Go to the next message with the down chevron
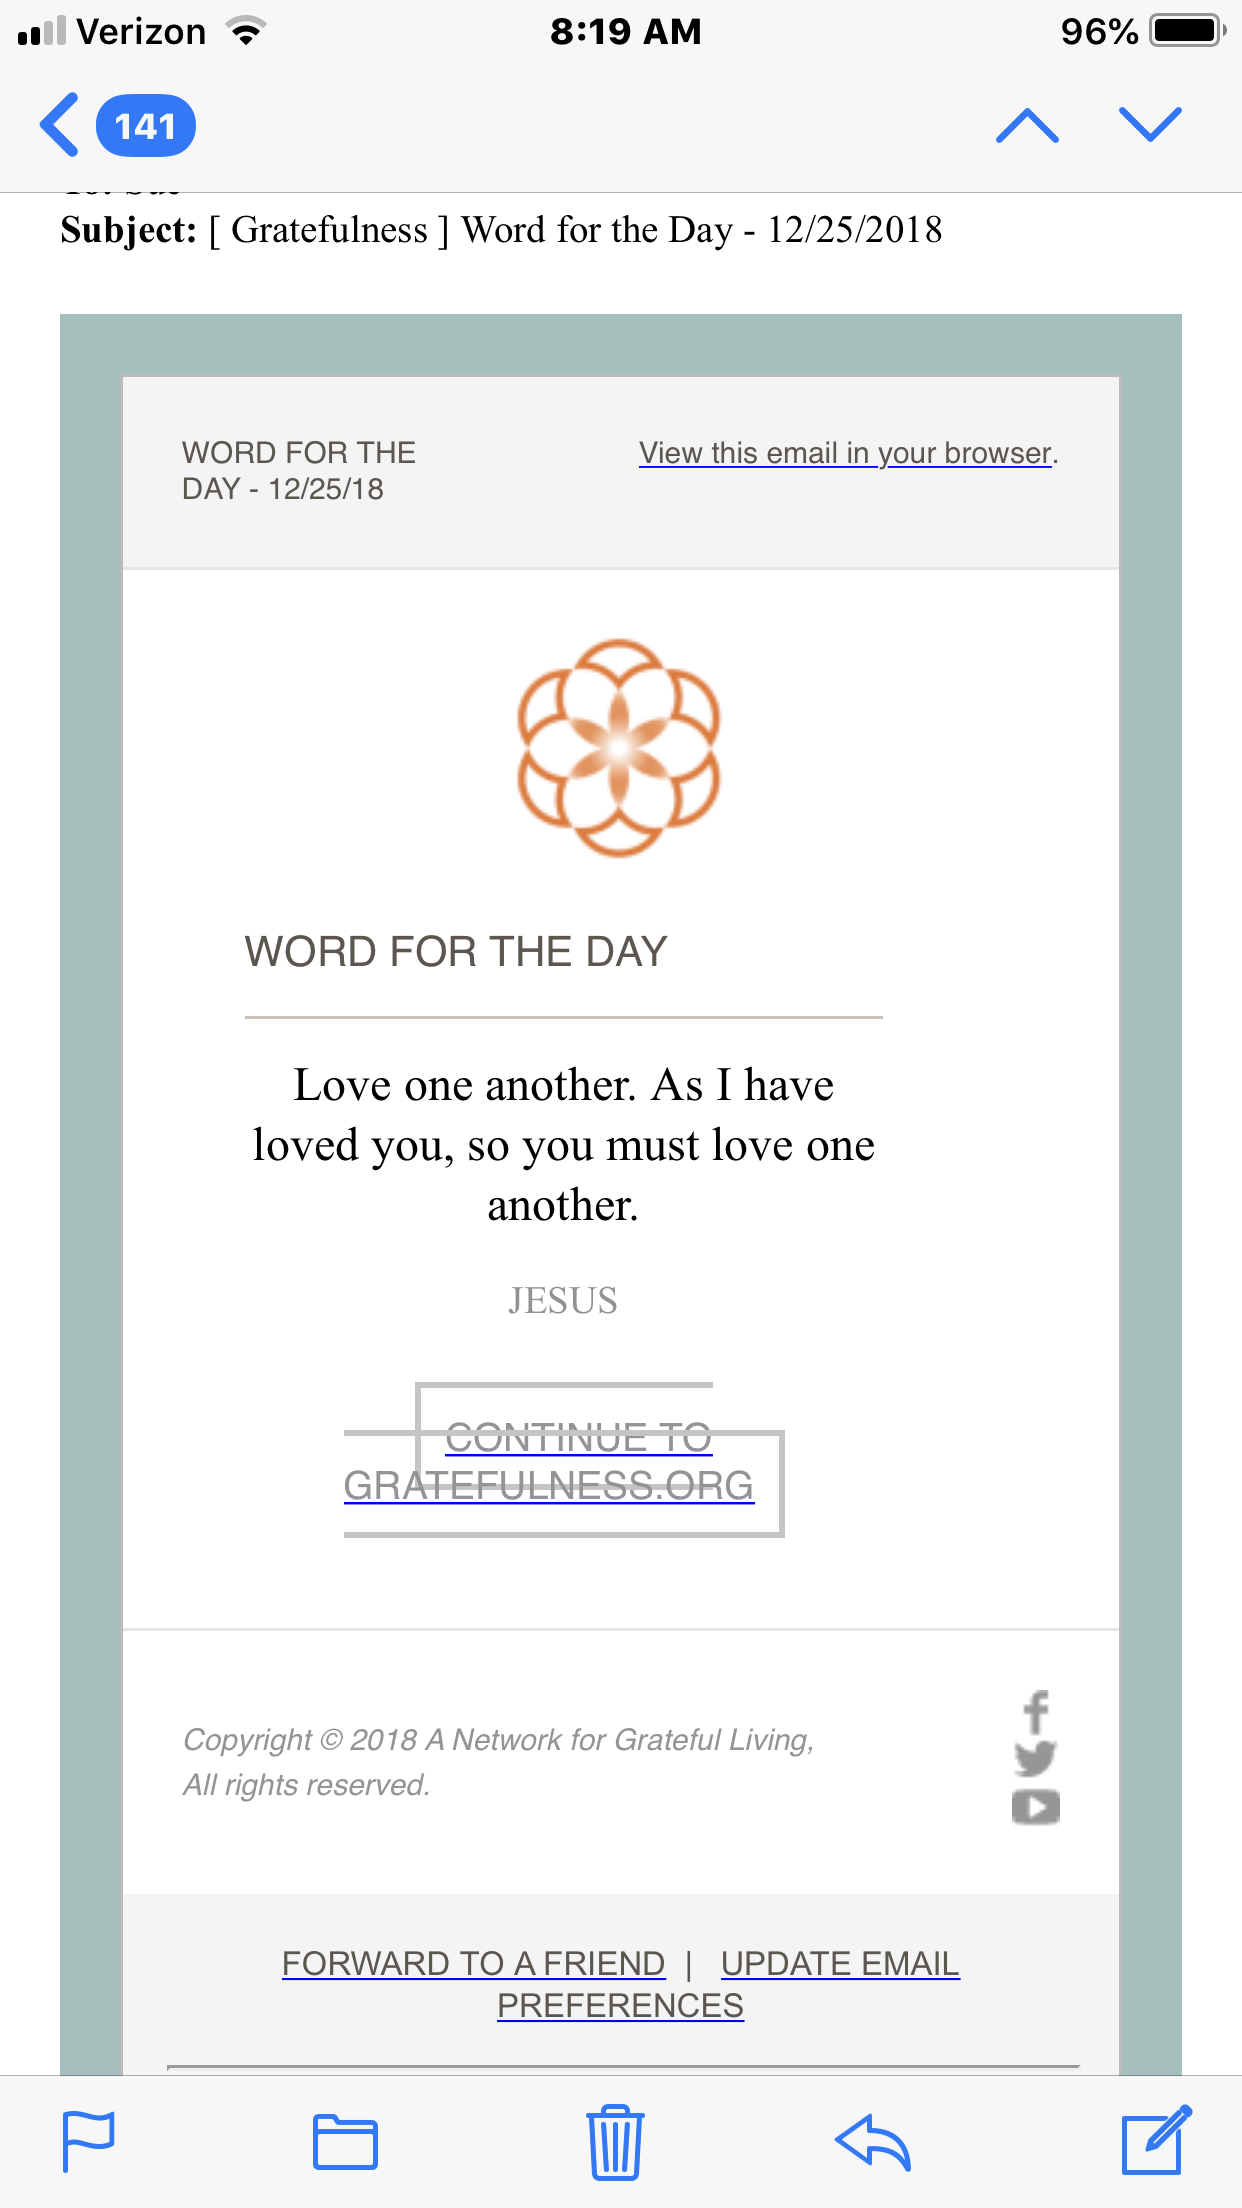Screen dimensions: 1242x2208 [1150, 124]
